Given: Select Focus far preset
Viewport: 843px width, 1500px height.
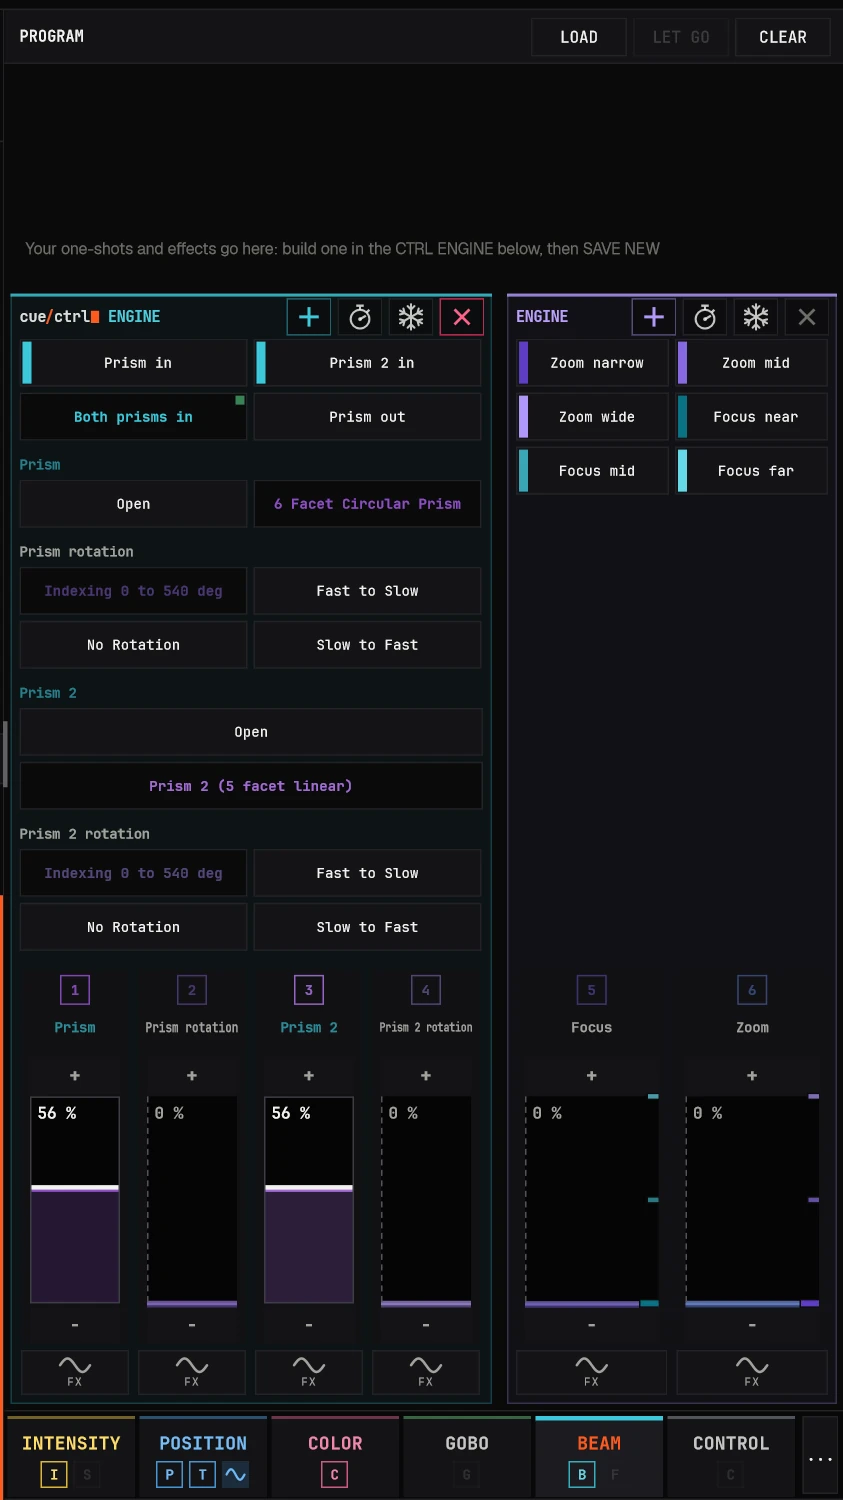Looking at the screenshot, I should point(752,471).
